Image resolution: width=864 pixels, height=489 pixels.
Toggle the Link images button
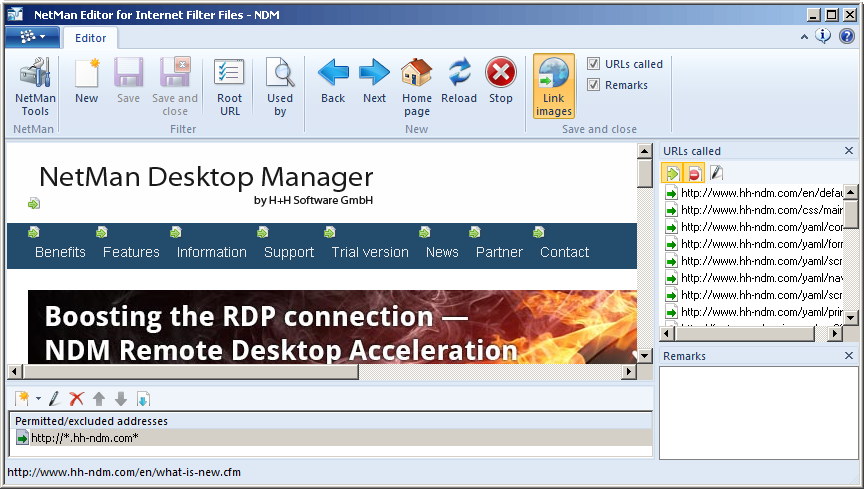tap(553, 86)
